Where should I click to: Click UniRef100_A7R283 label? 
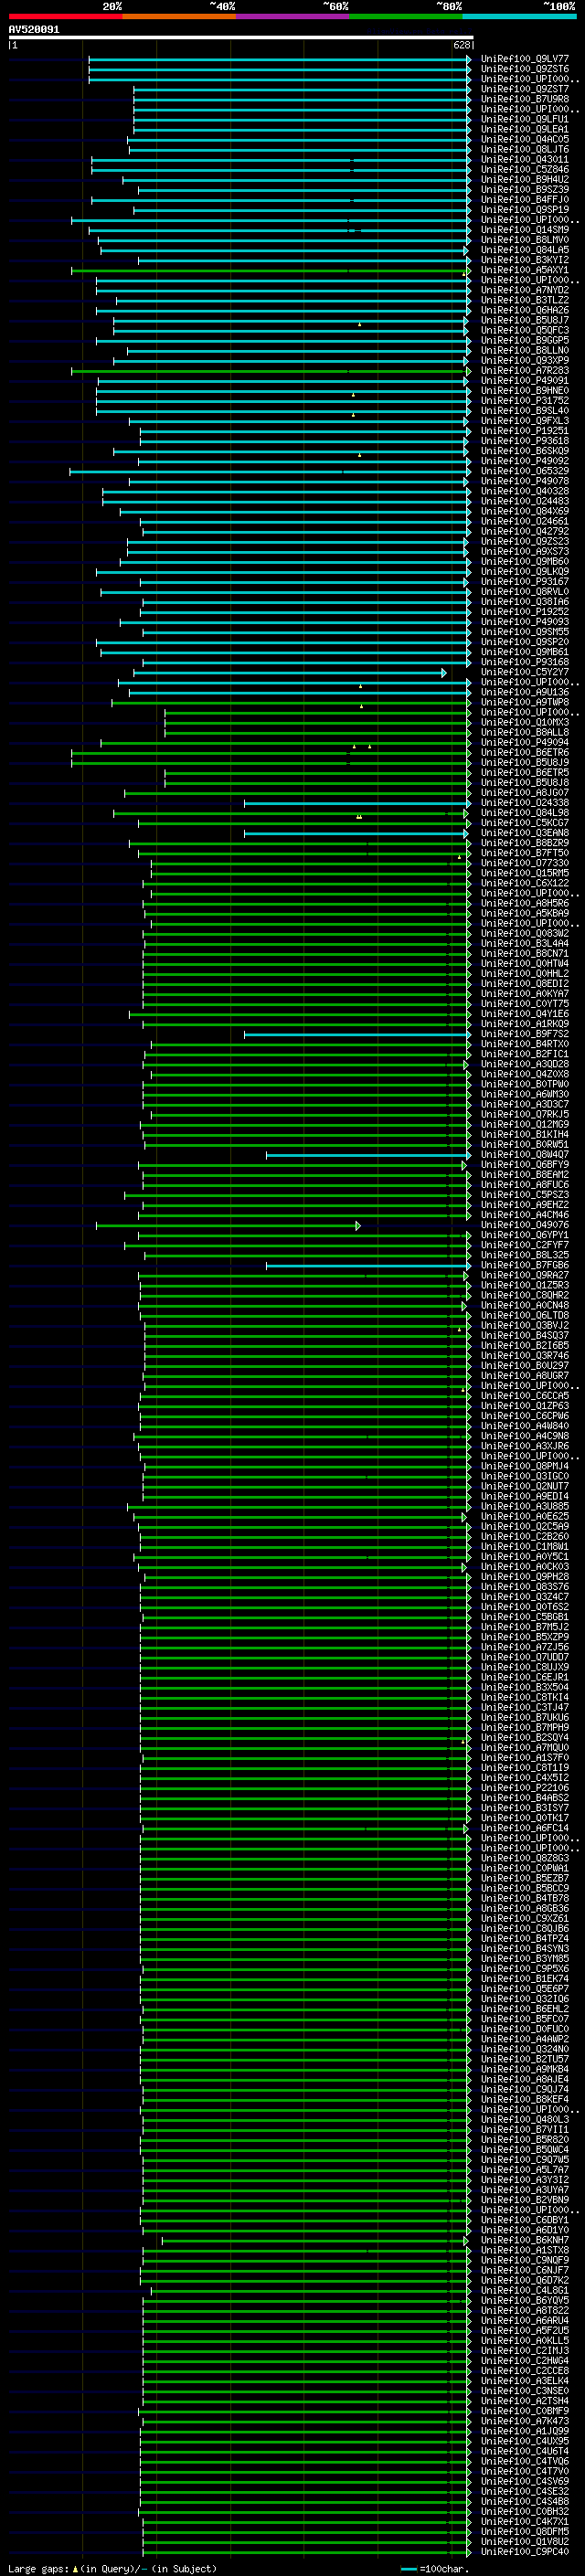pyautogui.click(x=525, y=371)
